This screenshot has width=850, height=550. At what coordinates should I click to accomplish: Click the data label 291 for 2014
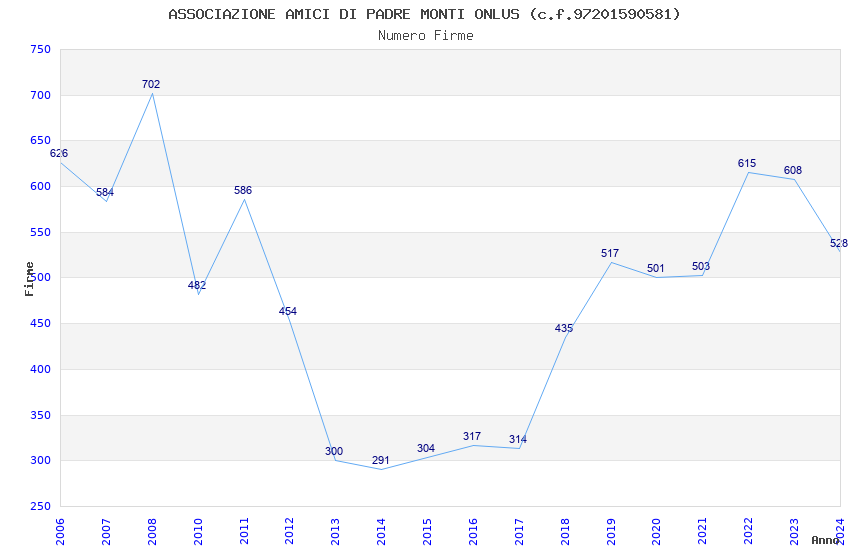coord(381,460)
